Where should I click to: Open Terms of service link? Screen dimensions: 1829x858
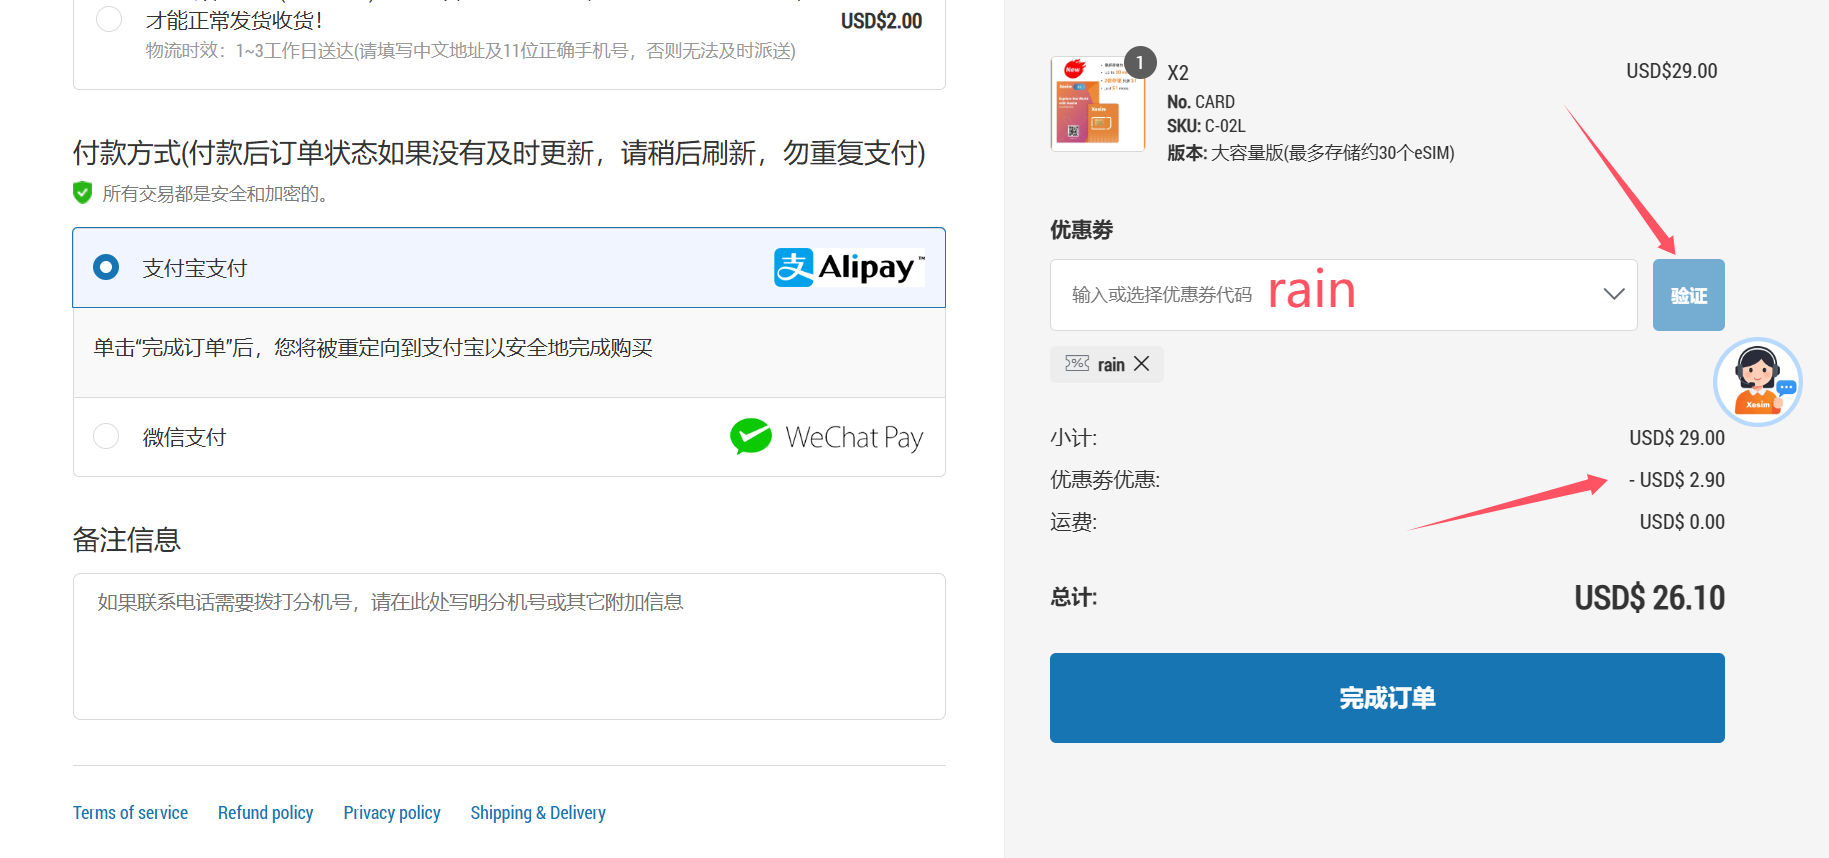(x=130, y=813)
